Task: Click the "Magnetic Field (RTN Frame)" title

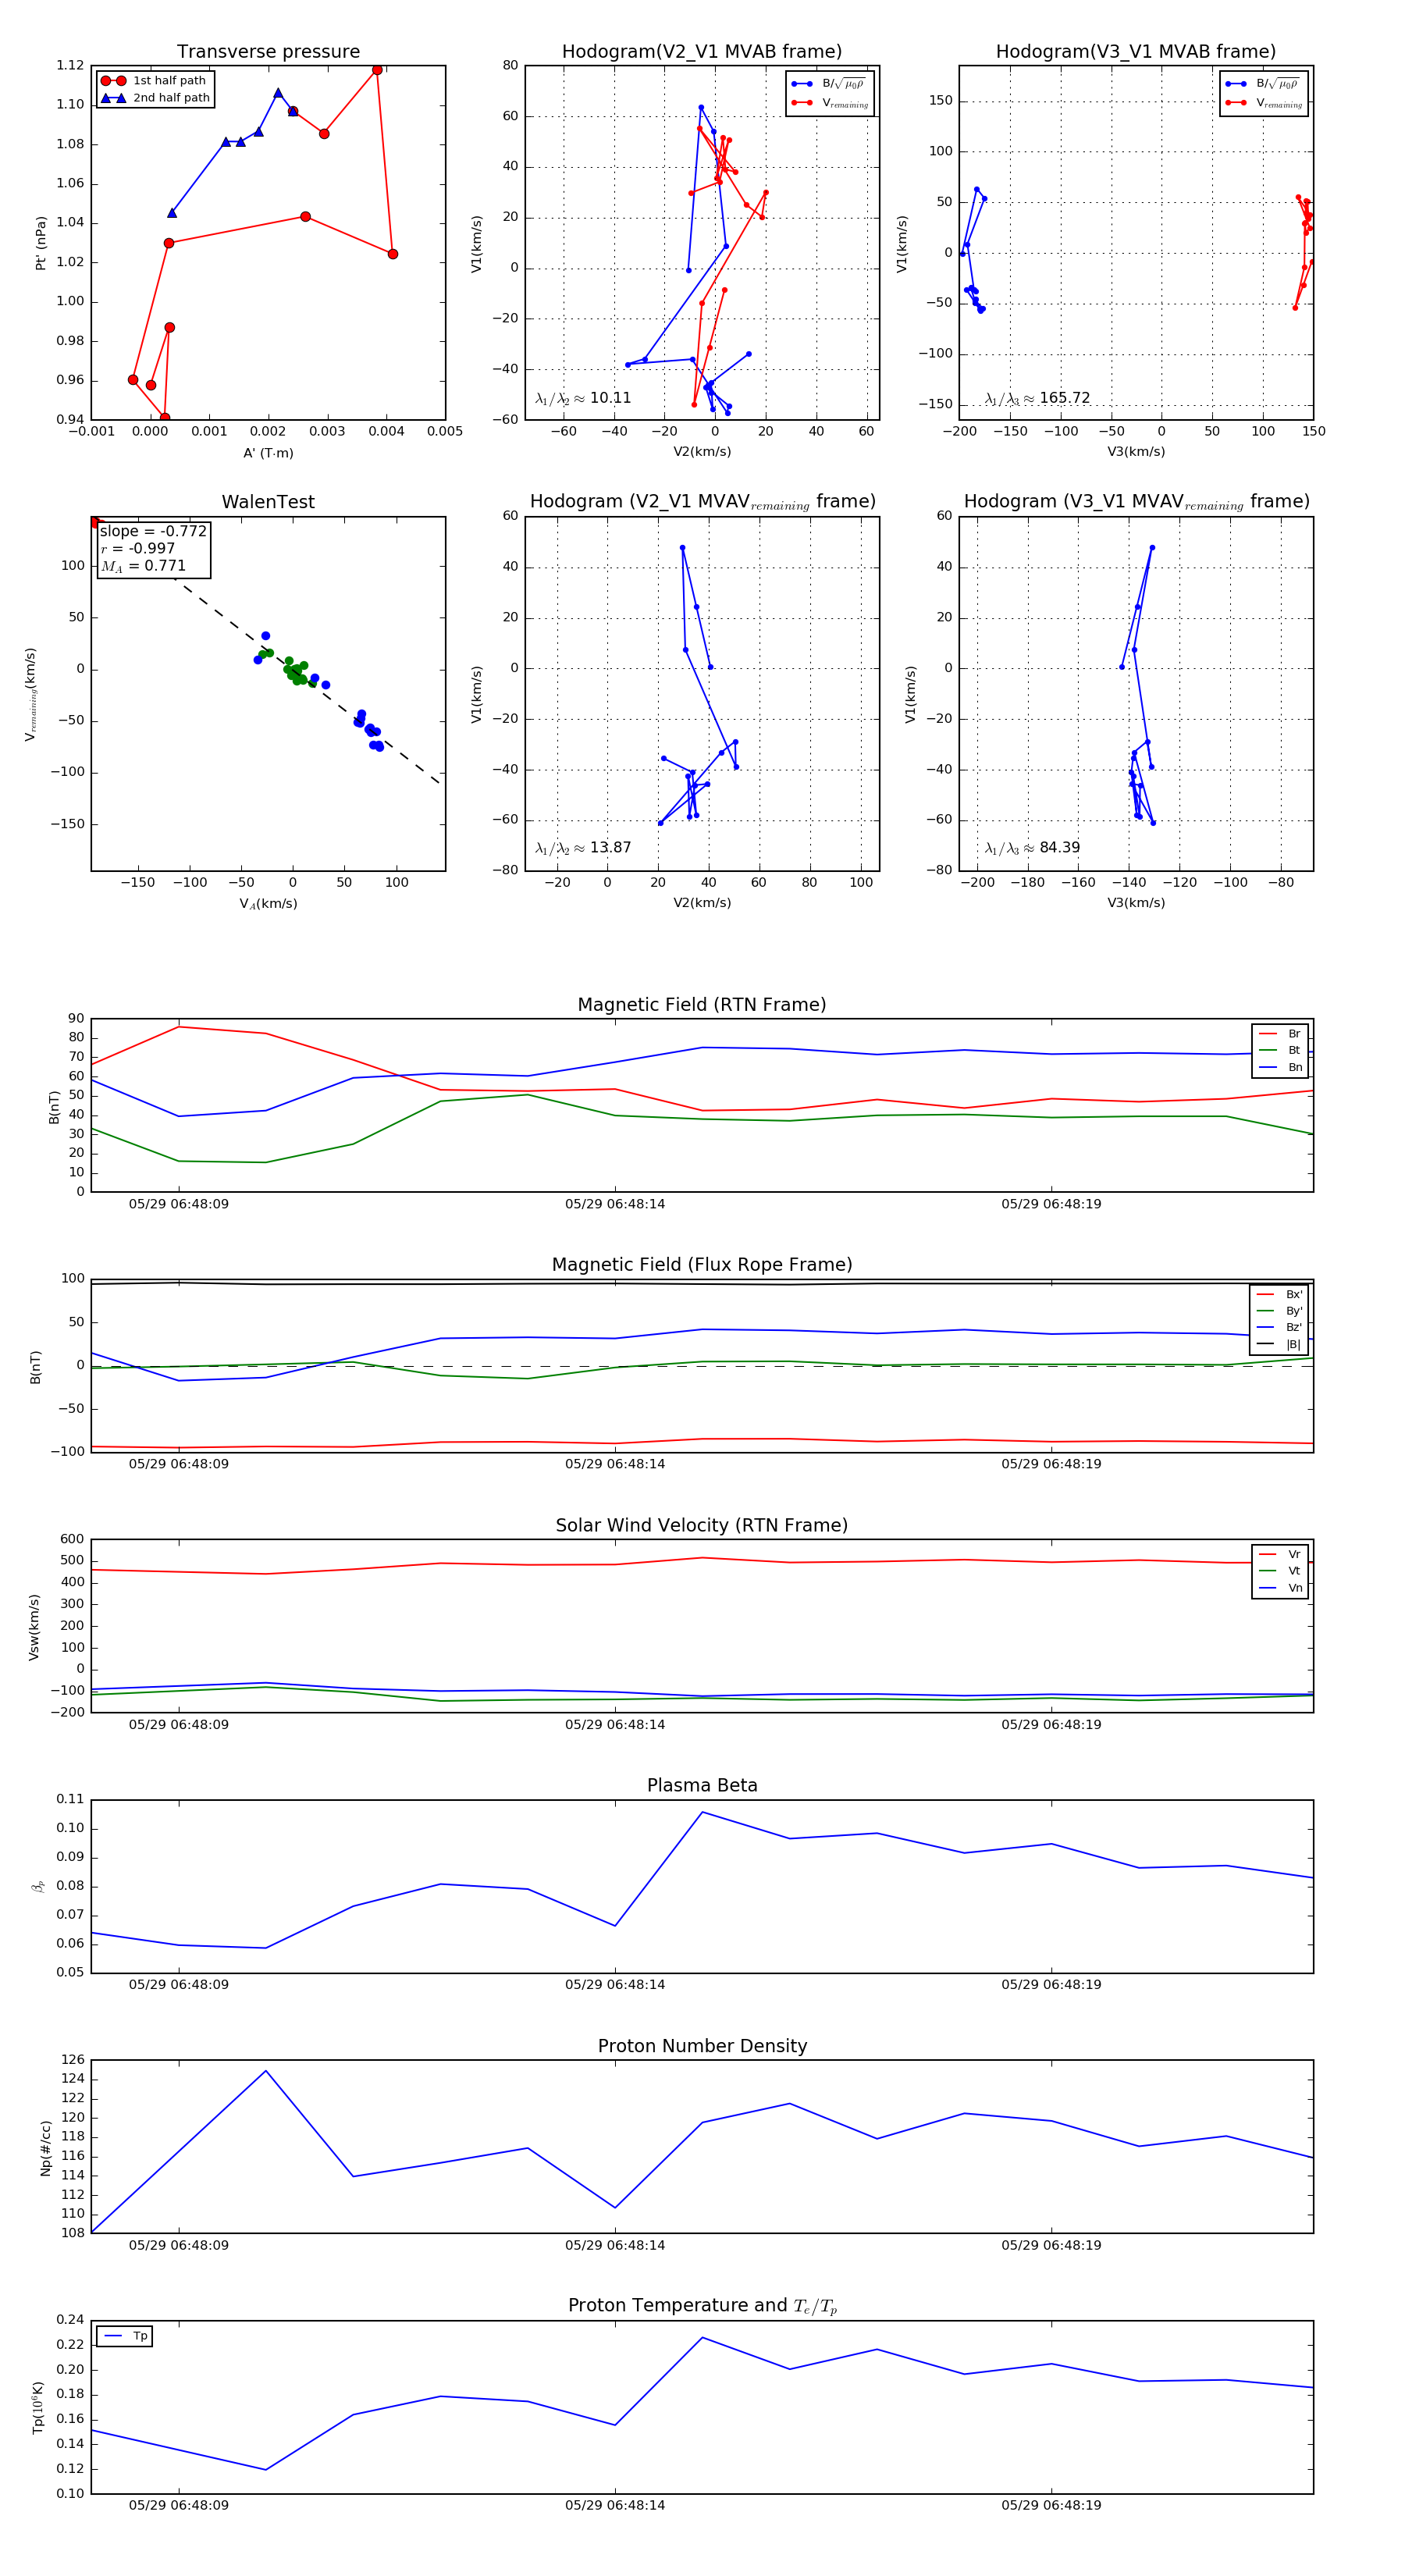Action: point(702,1005)
